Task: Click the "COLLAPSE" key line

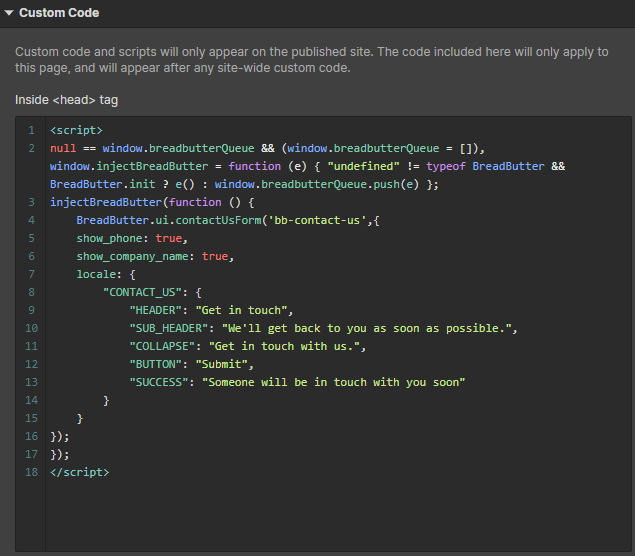Action: (x=247, y=347)
